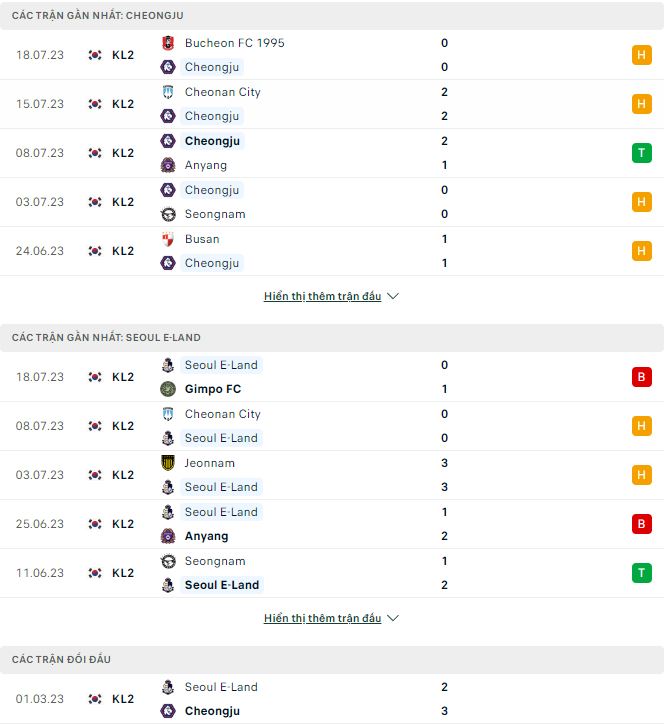Click the red B result badge for Seoul E-Land vs Gimpo FC
The width and height of the screenshot is (669, 725).
pyautogui.click(x=641, y=377)
